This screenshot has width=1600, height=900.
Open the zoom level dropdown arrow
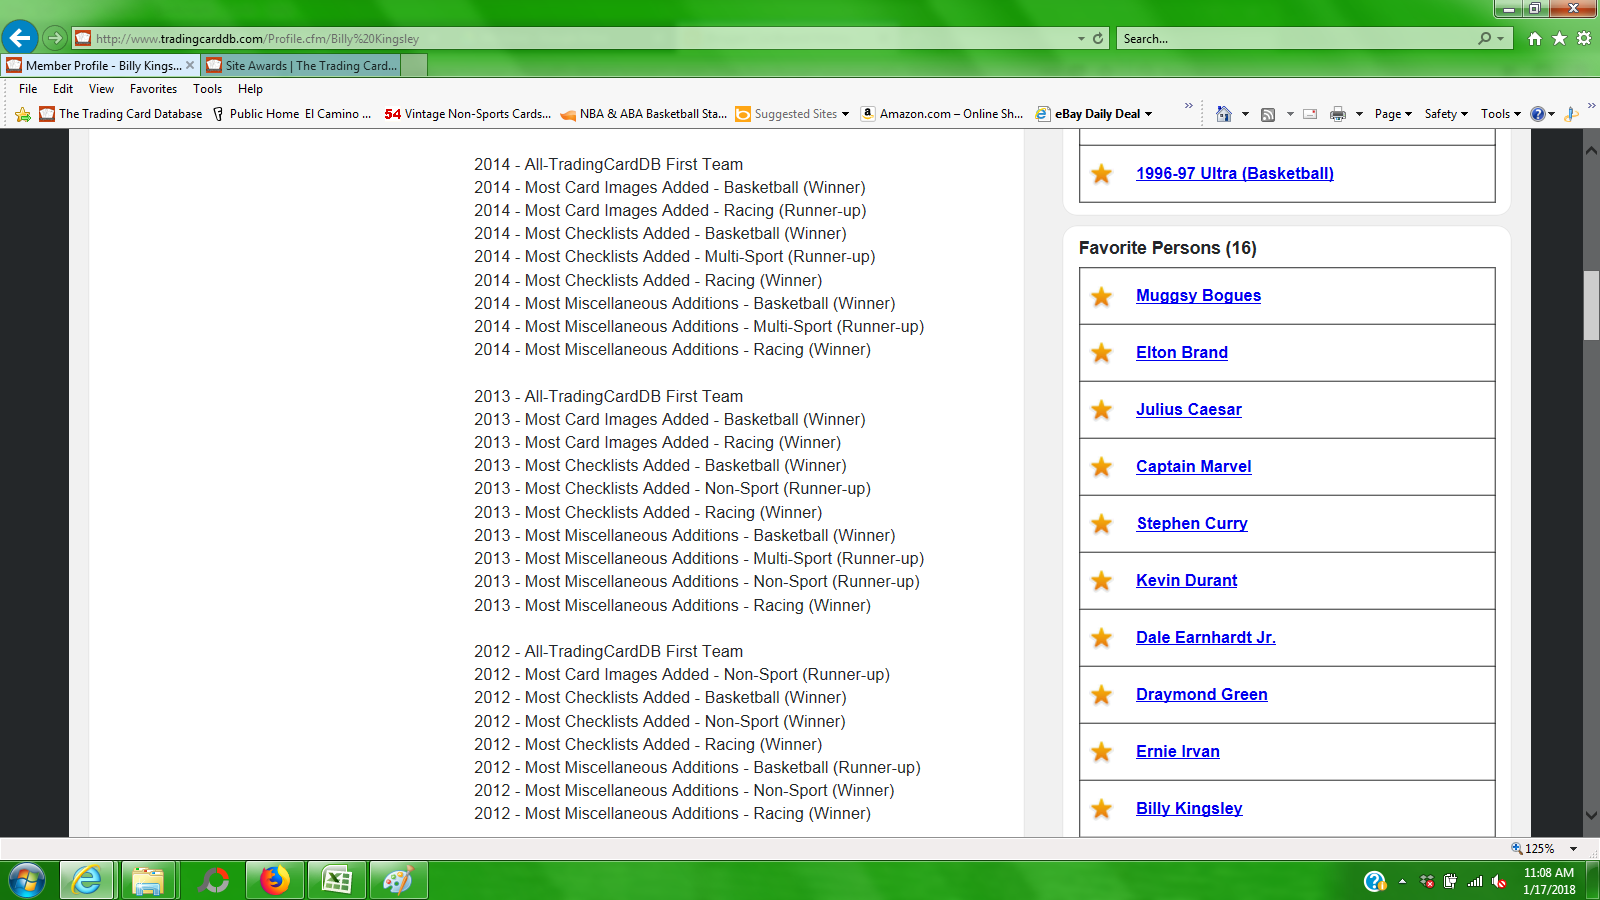coord(1573,849)
